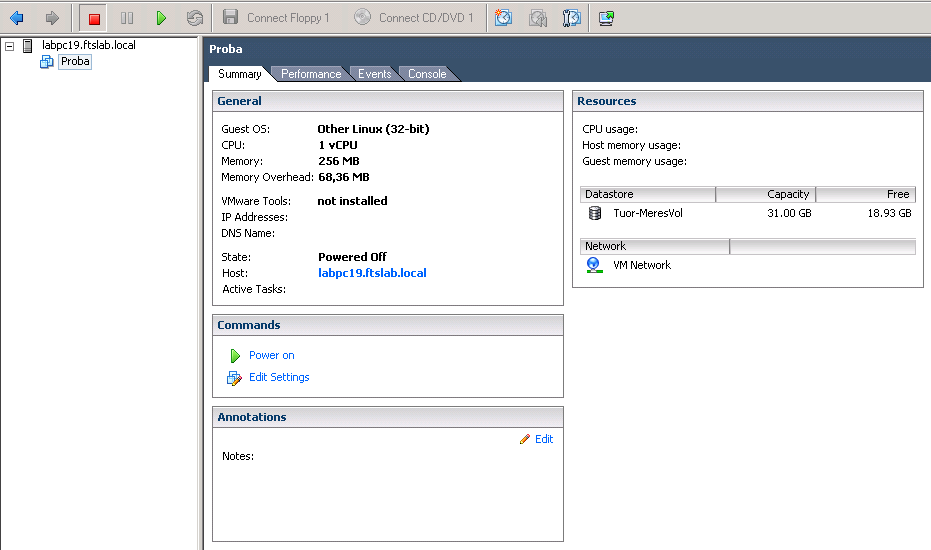Click the Reset virtual machine icon
Viewport: 931px width, 550px height.
pyautogui.click(x=194, y=18)
